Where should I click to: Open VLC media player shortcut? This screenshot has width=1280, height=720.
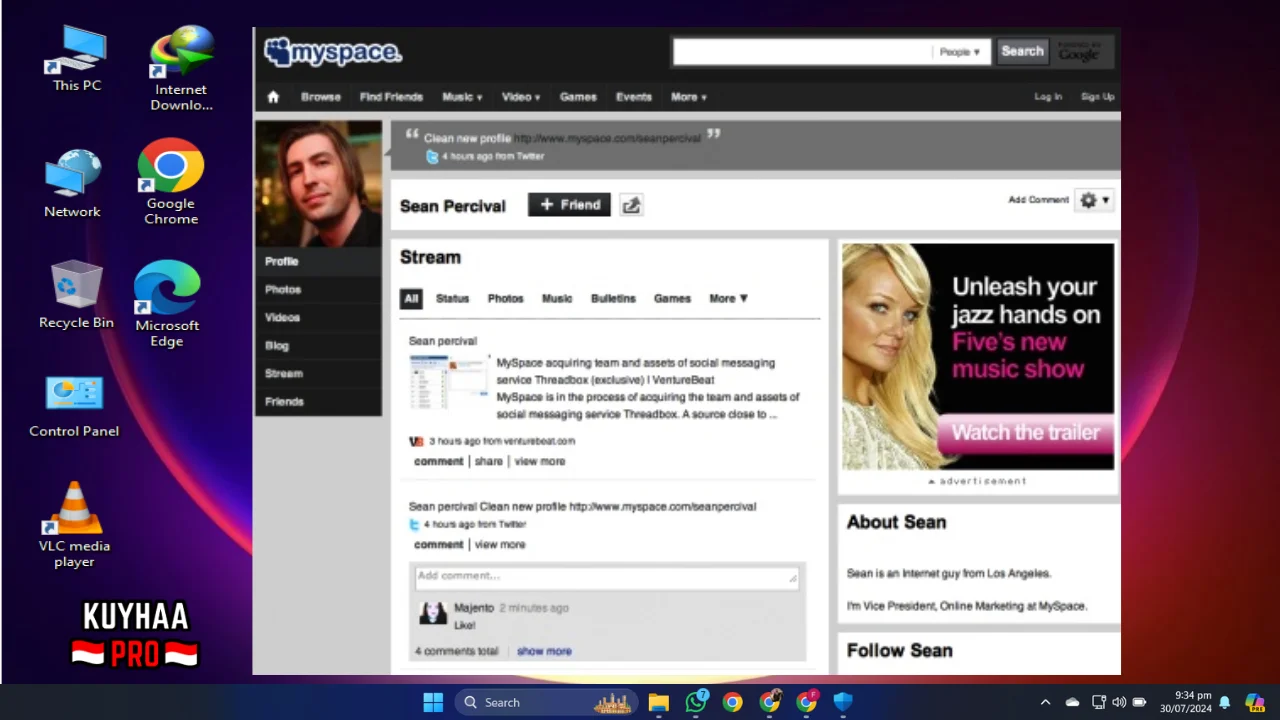pyautogui.click(x=74, y=524)
